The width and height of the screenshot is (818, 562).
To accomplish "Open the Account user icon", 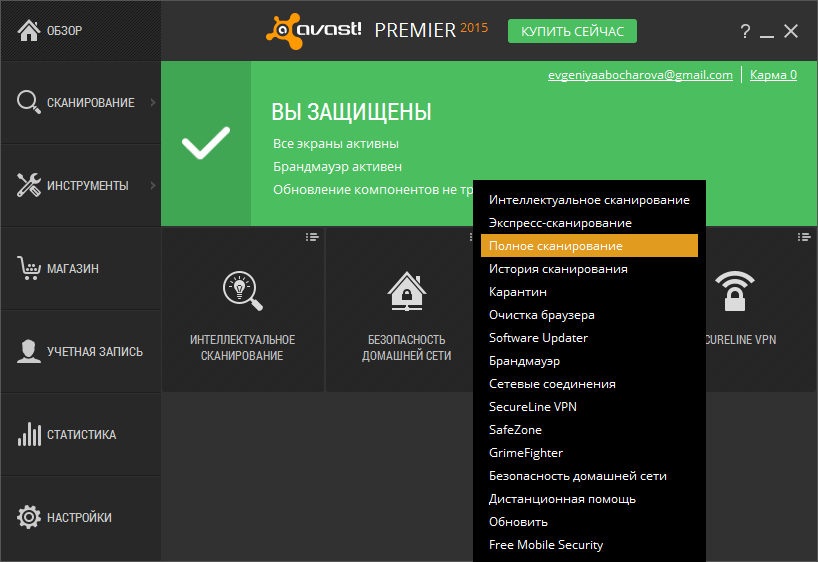I will click(29, 351).
